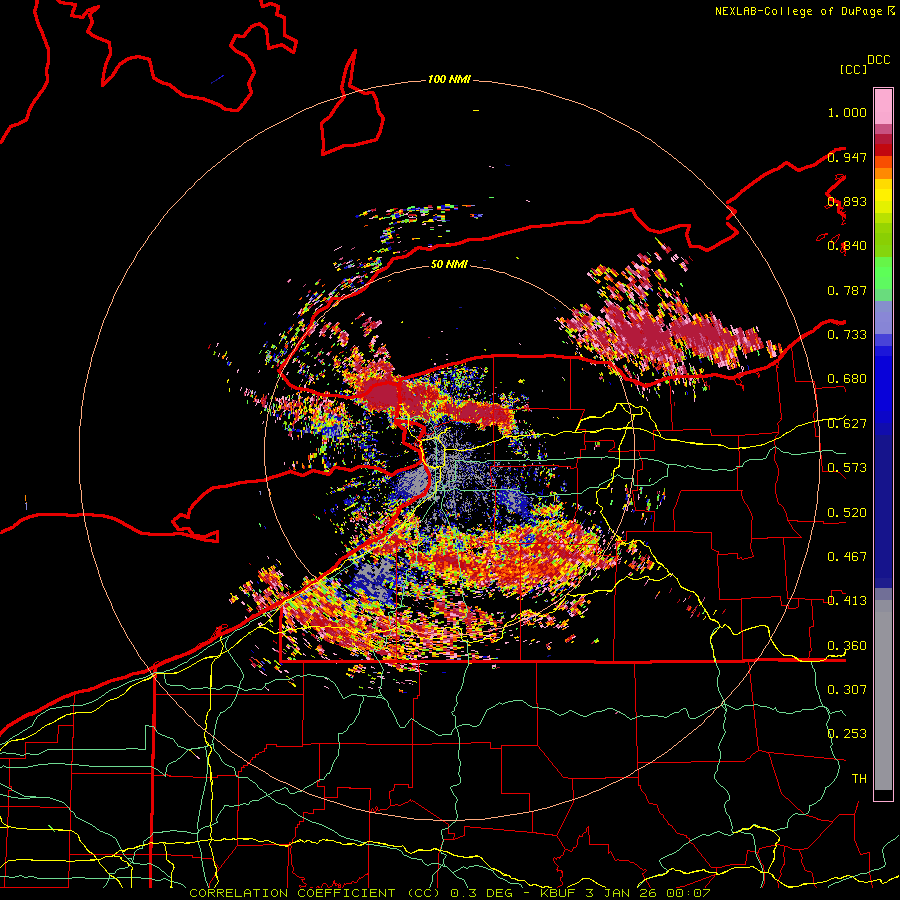Click the 100 NMI range ring label

449,79
